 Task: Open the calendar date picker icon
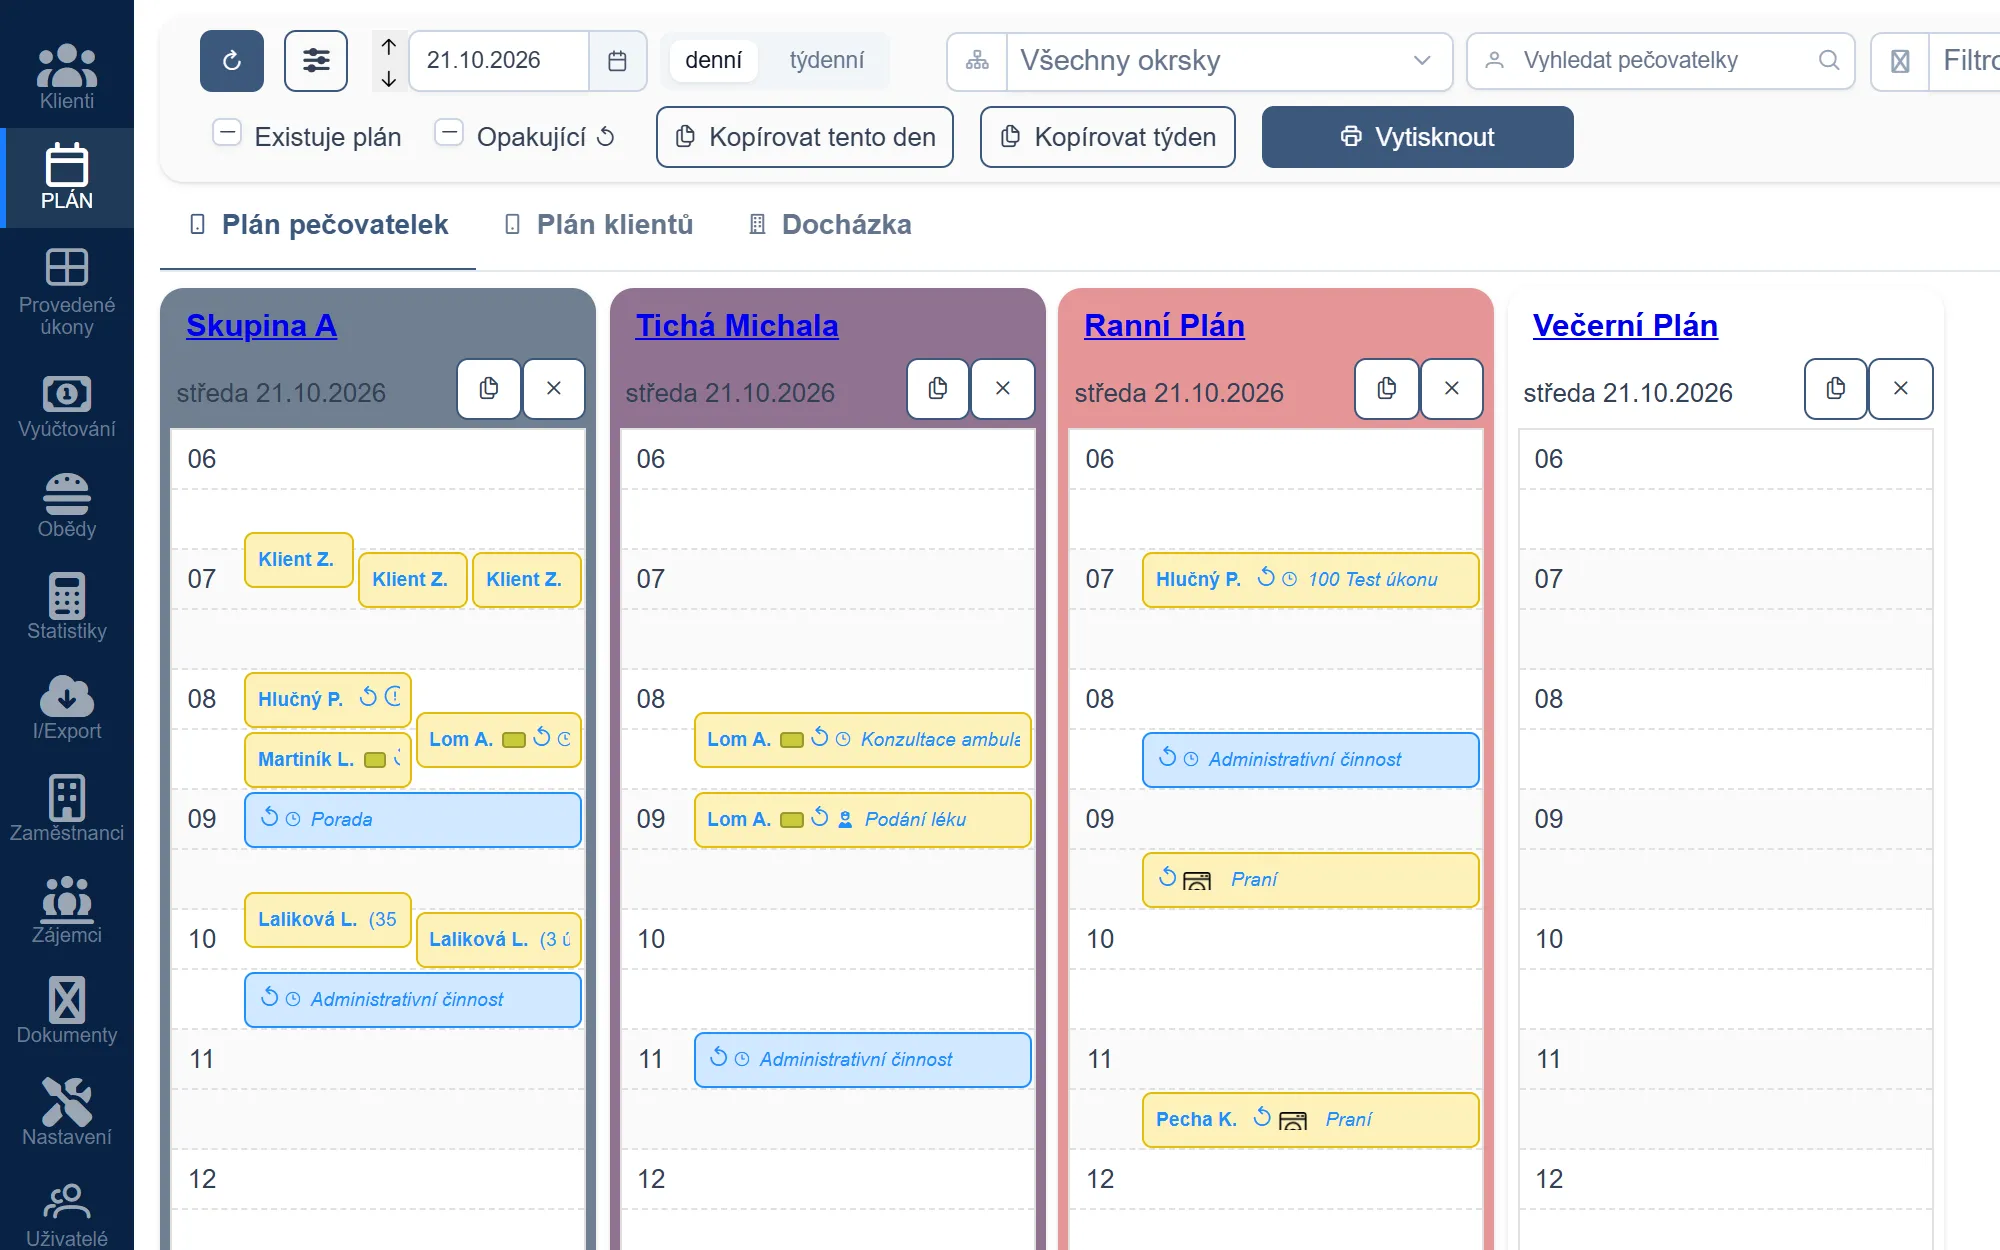[x=617, y=61]
